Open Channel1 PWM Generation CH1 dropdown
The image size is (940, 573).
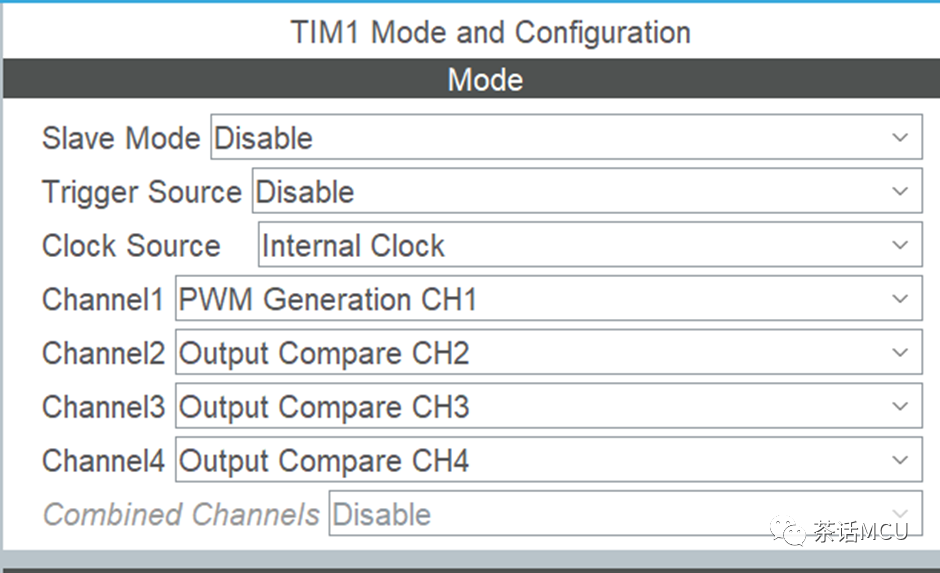pyautogui.click(x=549, y=298)
